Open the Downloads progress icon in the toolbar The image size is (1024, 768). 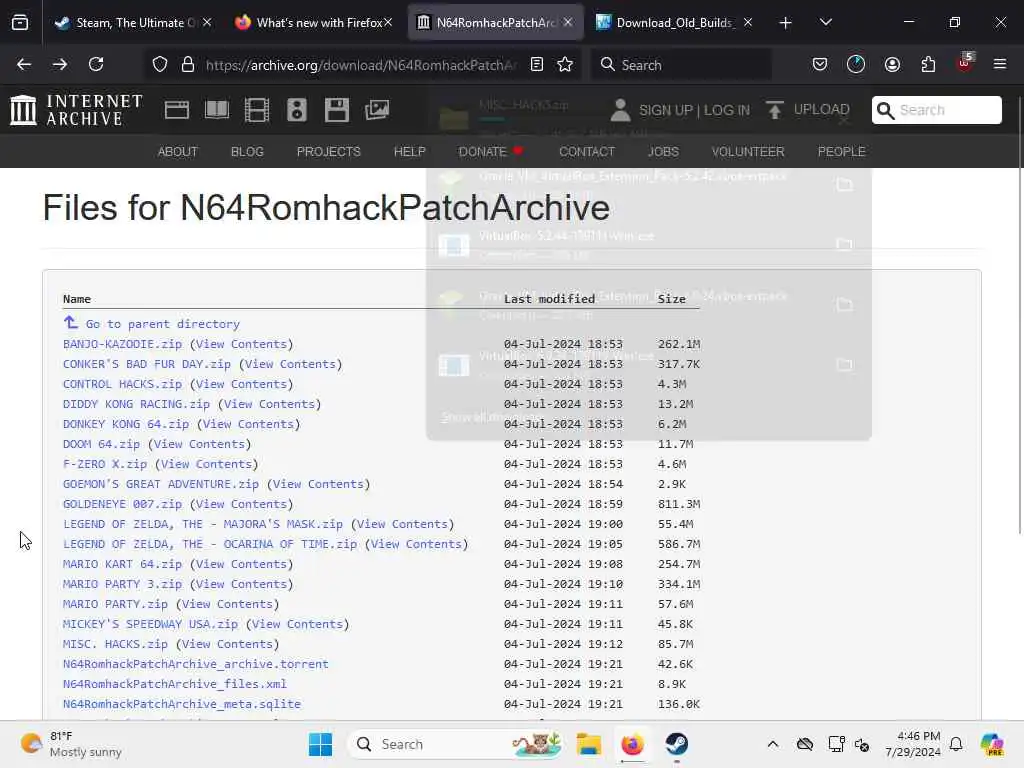pyautogui.click(x=856, y=65)
